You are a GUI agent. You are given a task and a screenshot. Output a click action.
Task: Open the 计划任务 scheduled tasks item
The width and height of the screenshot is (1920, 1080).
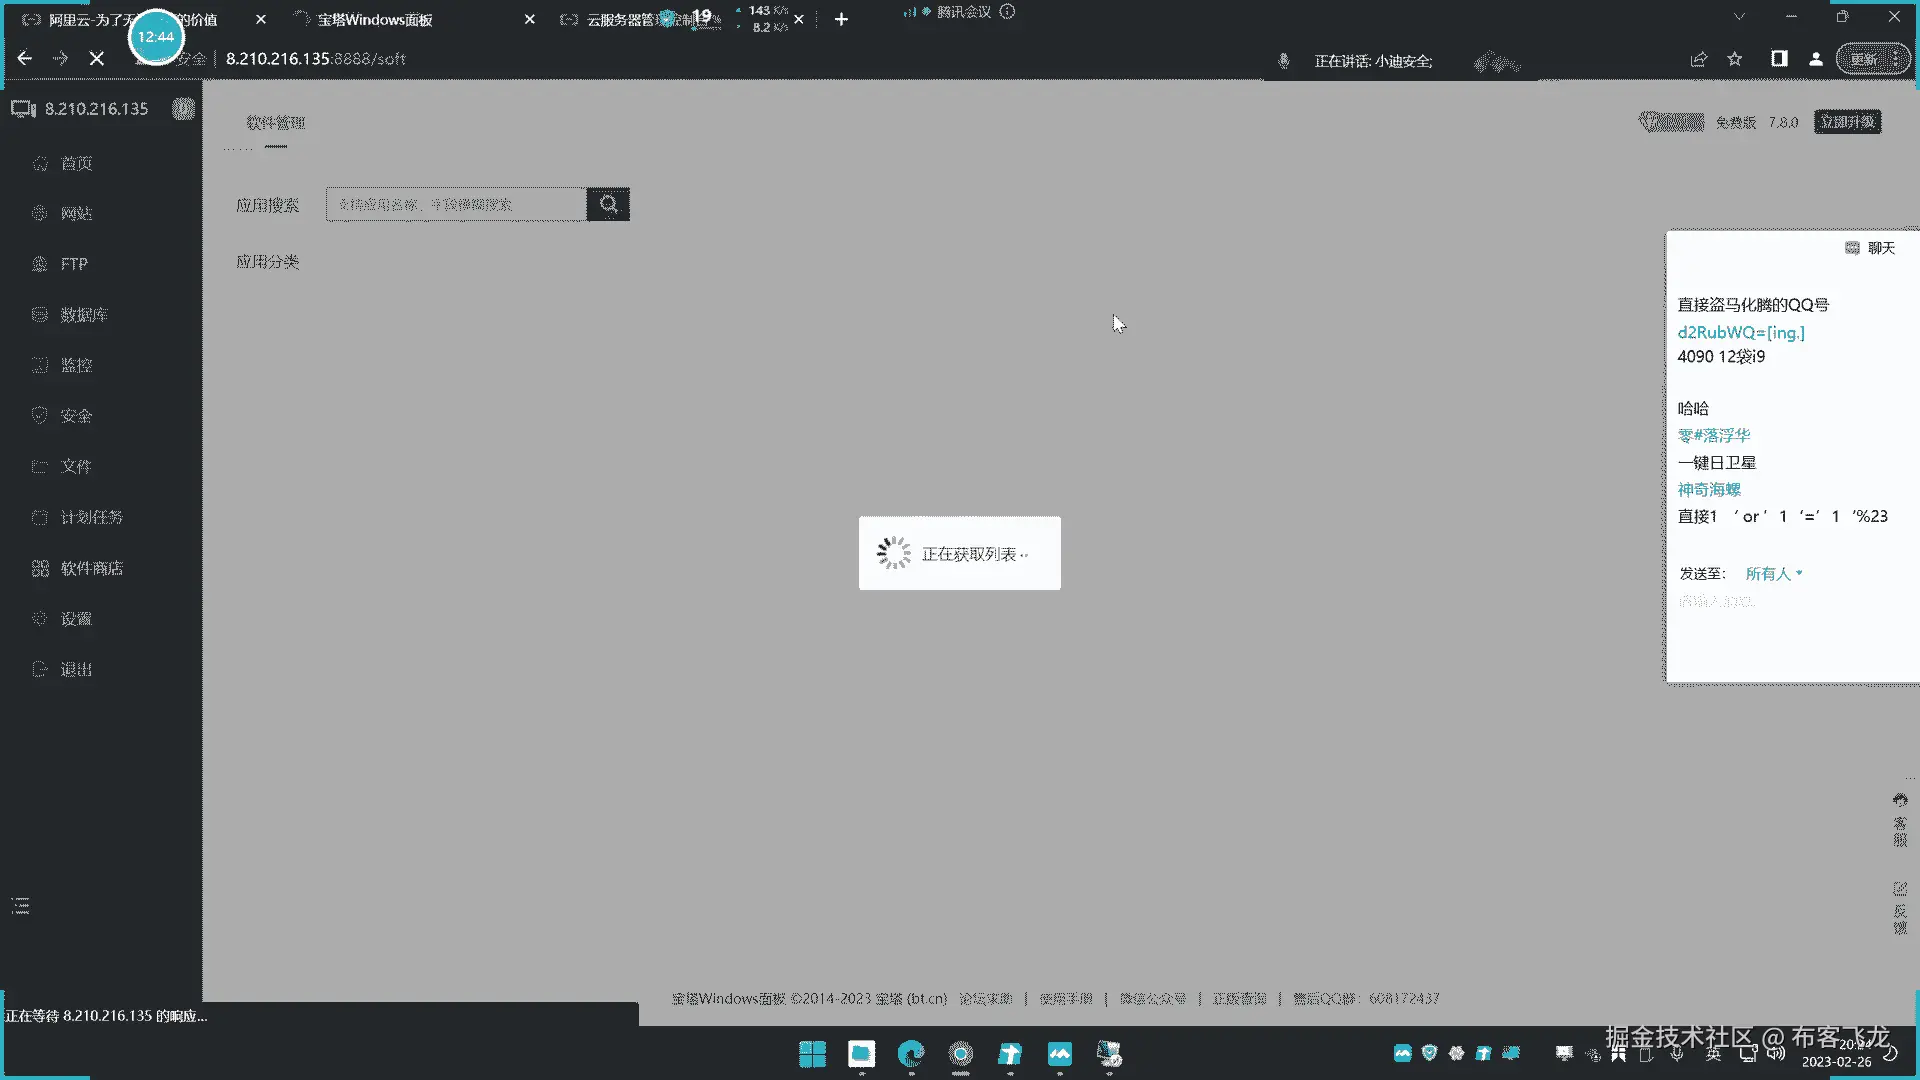point(91,517)
